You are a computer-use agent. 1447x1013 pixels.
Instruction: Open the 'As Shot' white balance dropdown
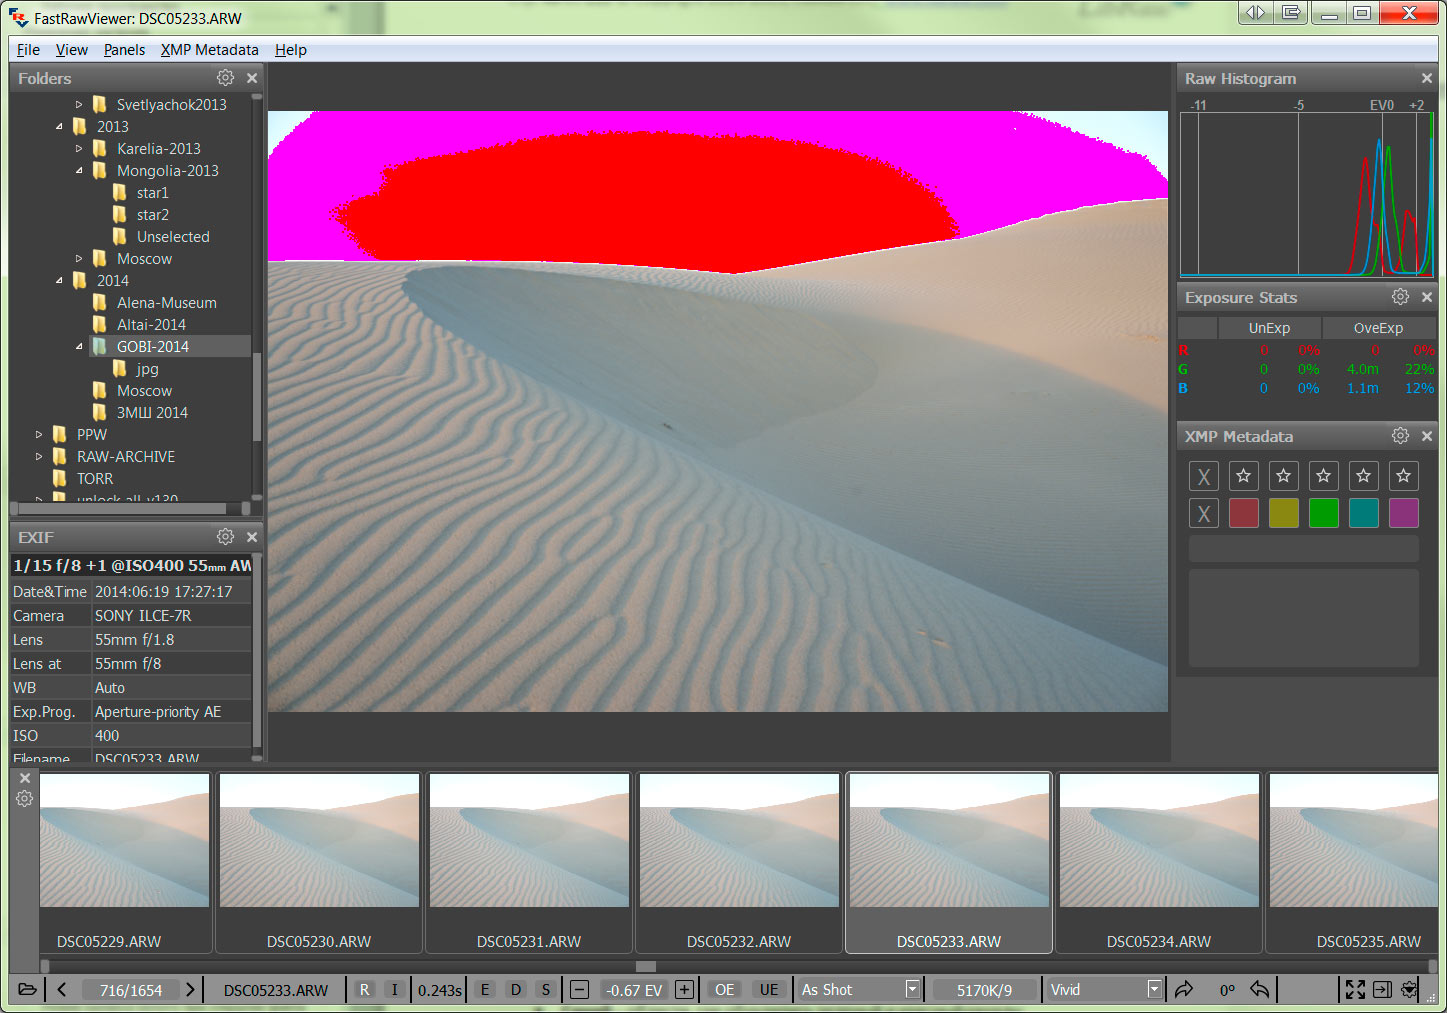point(911,990)
